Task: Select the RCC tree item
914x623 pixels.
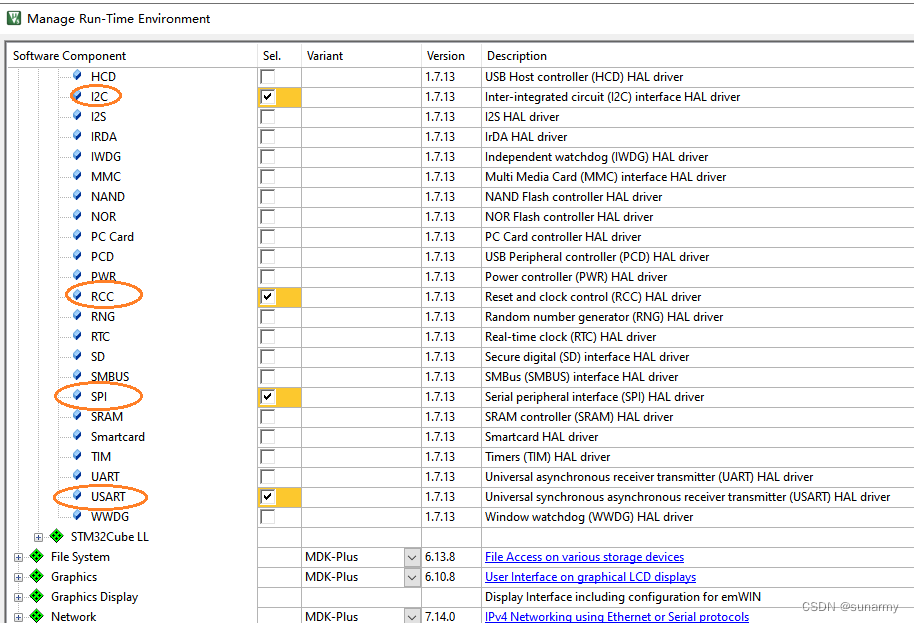Action: [102, 297]
